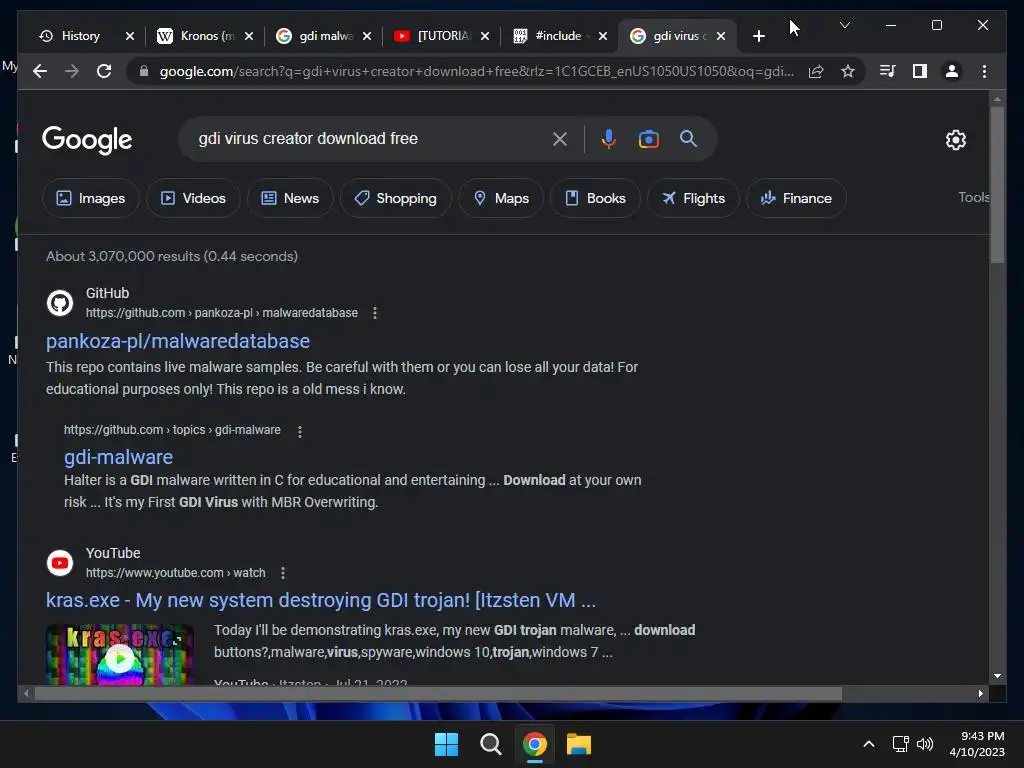Screen dimensions: 1024x768
Task: Open the Chrome profile menu
Action: (x=952, y=71)
